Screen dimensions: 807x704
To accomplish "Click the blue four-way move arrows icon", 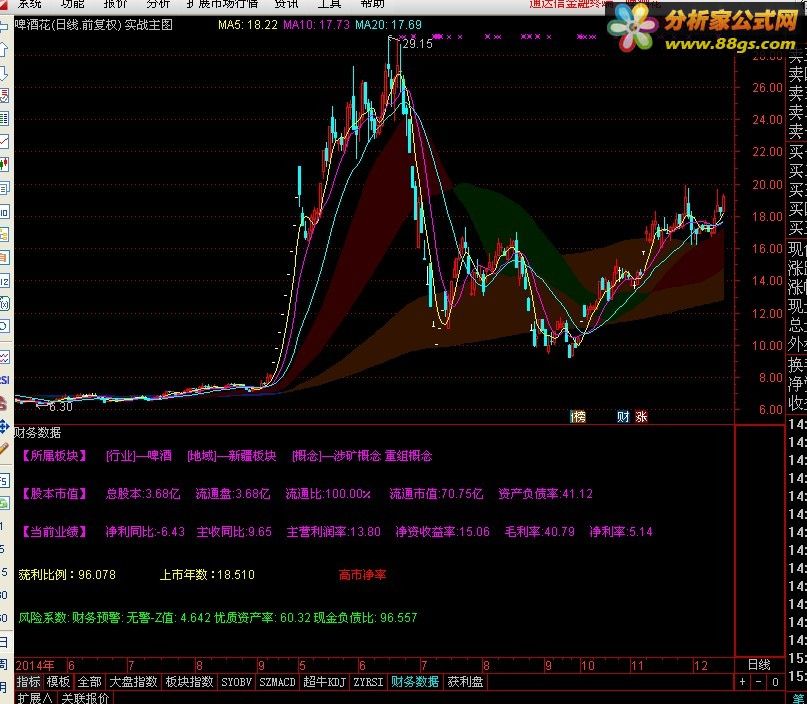I will (x=4, y=426).
